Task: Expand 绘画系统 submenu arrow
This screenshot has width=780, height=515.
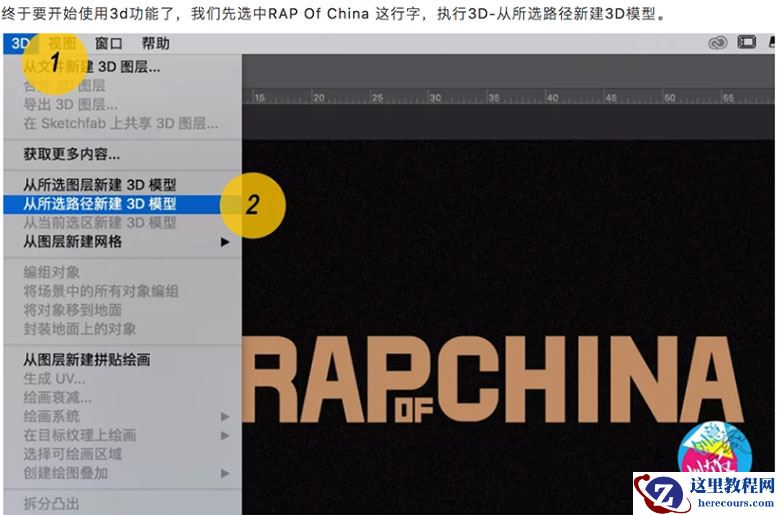Action: pyautogui.click(x=225, y=416)
